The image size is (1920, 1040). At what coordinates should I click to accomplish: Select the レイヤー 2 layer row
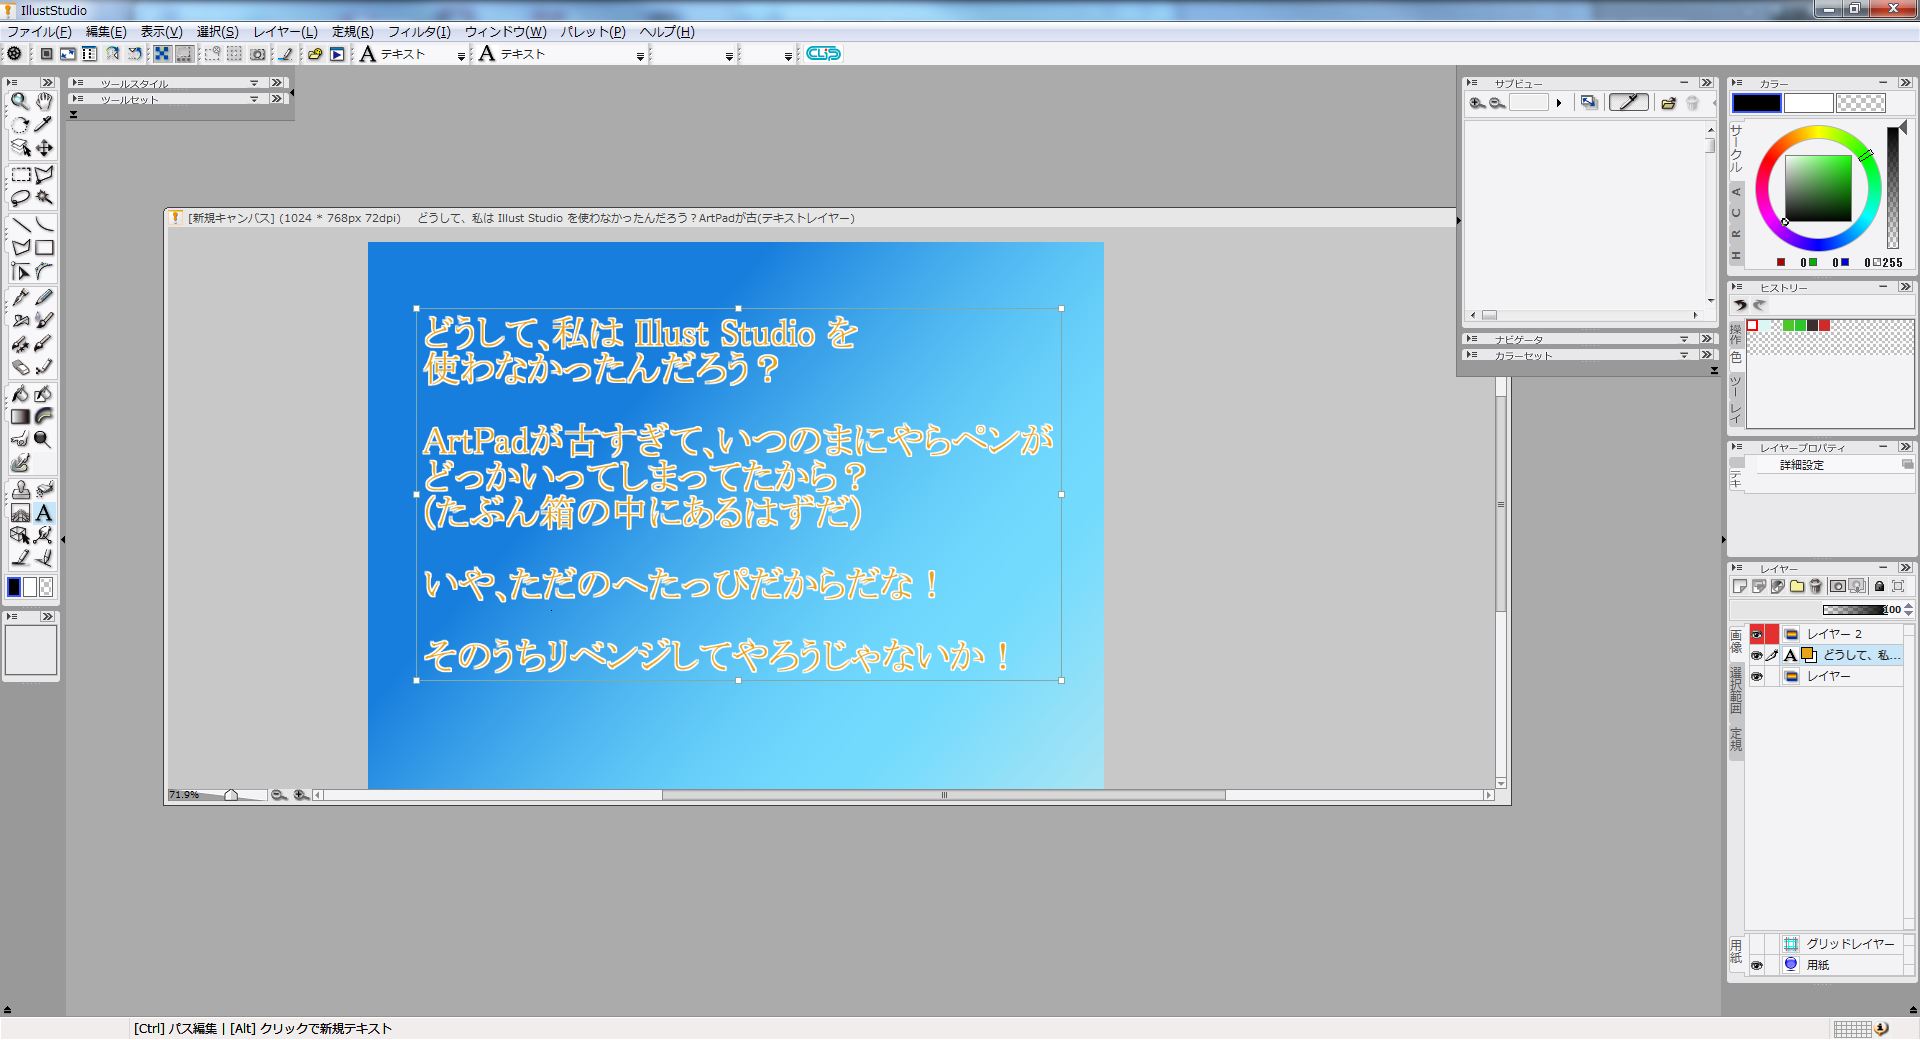(1841, 634)
